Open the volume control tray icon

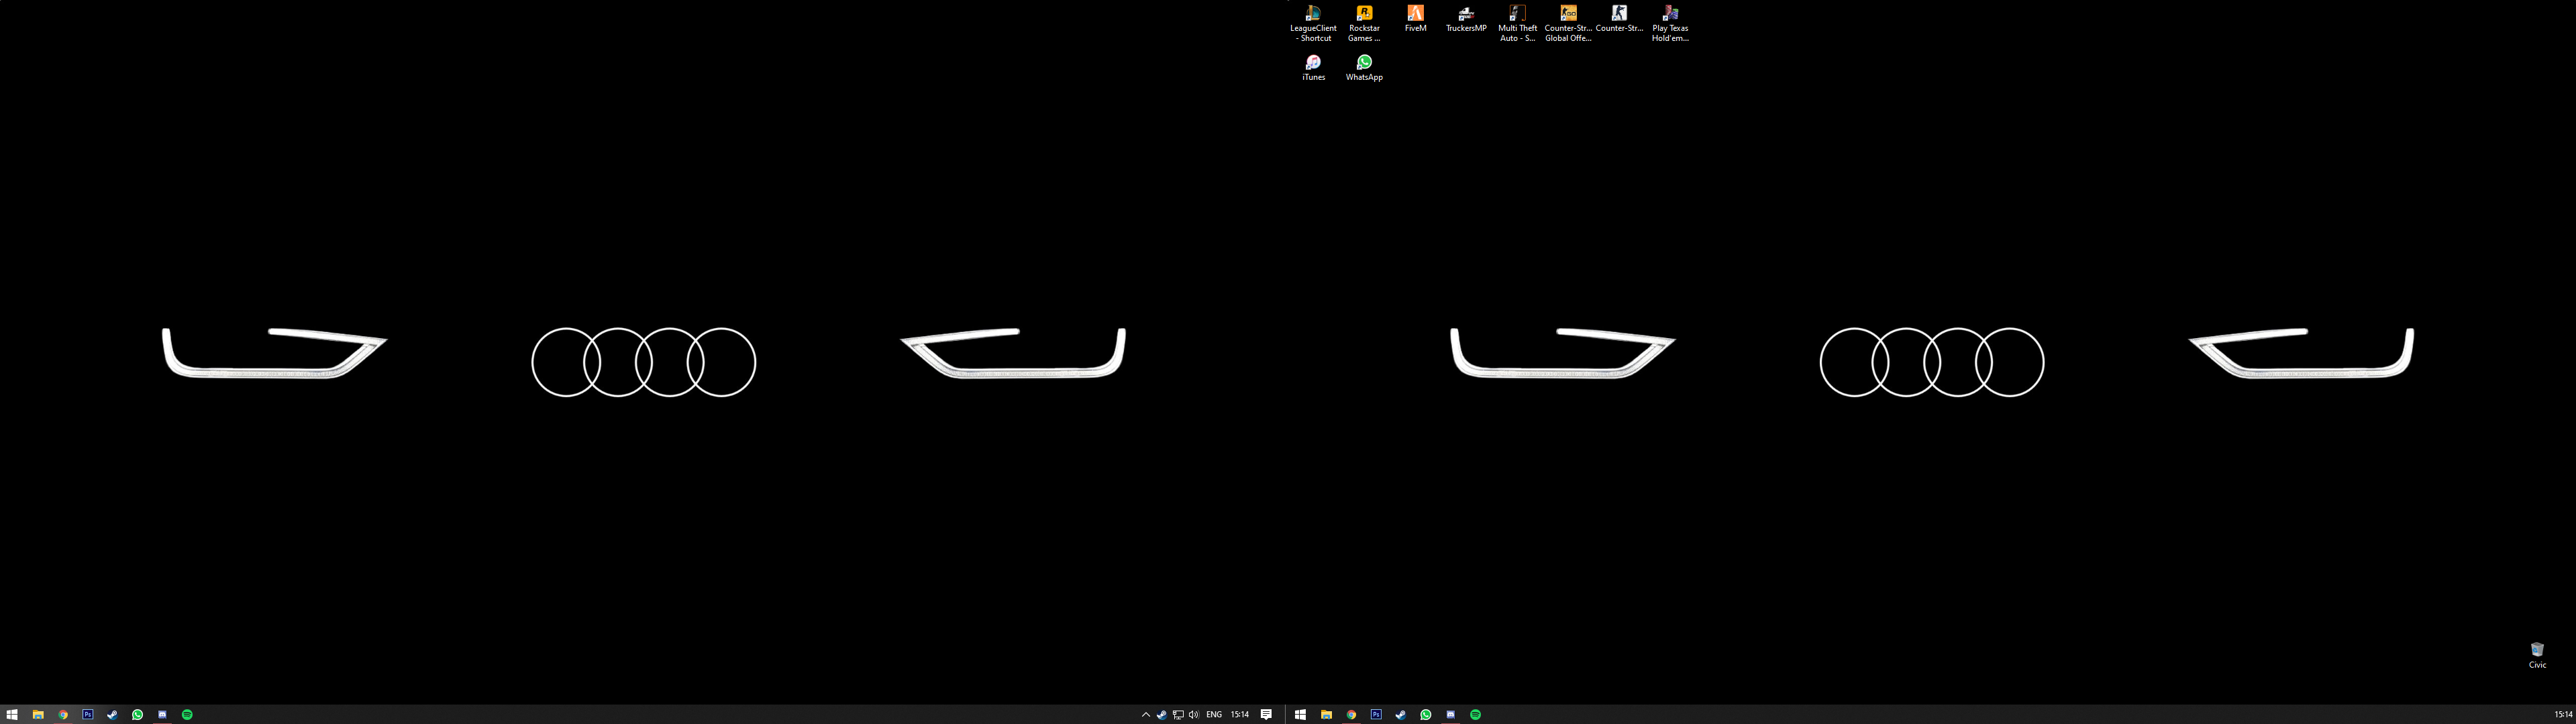click(x=1193, y=714)
